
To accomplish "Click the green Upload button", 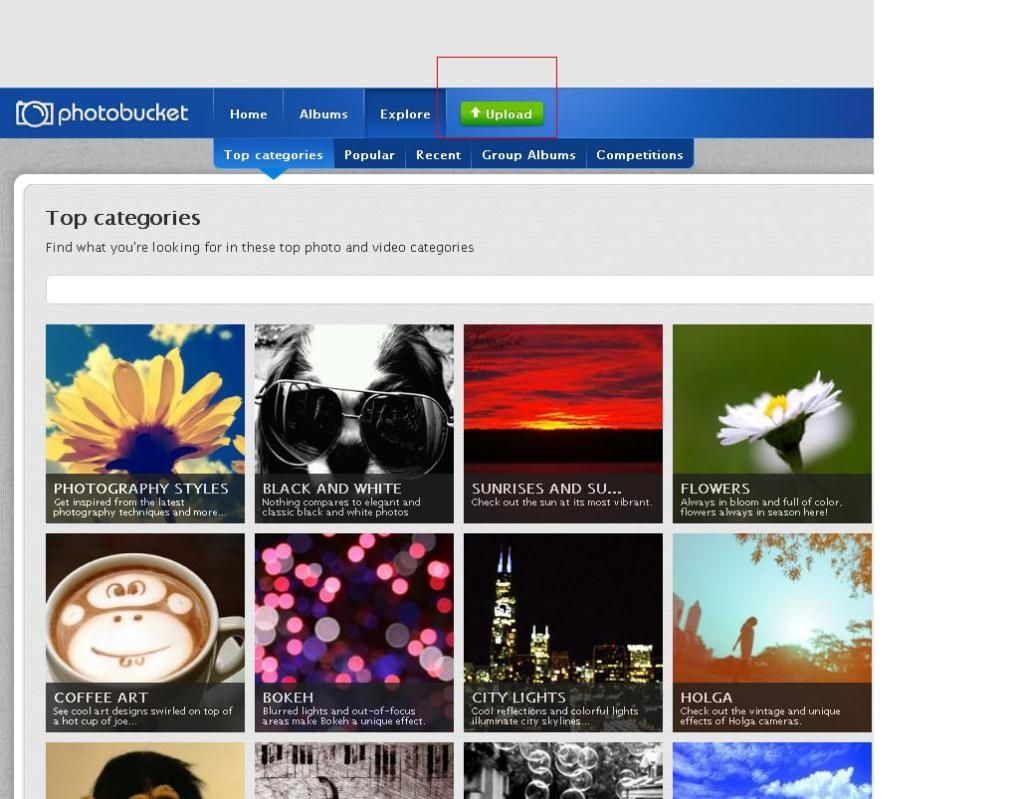I will tap(502, 114).
